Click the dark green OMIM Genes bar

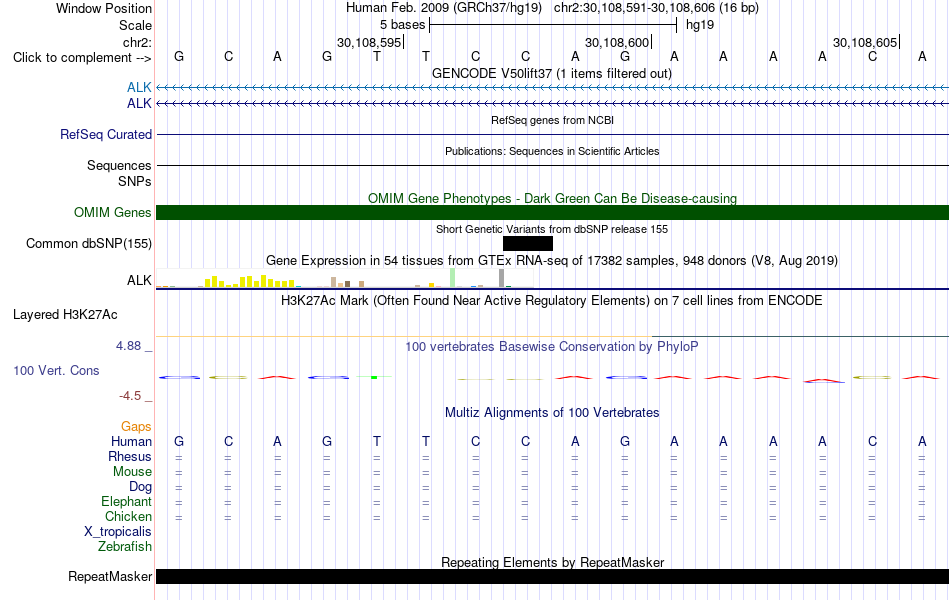(x=552, y=212)
